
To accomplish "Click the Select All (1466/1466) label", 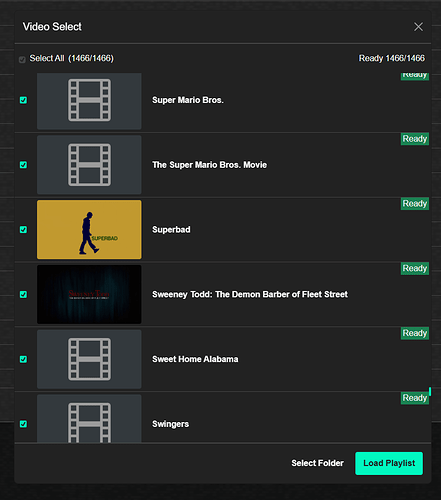I will pyautogui.click(x=72, y=58).
